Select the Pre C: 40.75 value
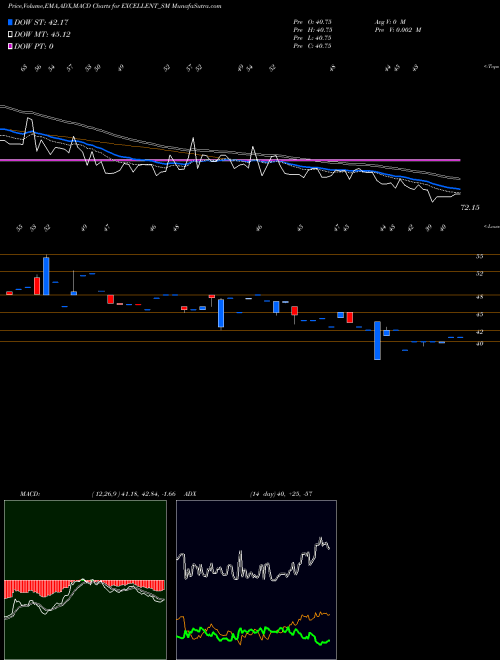The image size is (500, 660). (x=312, y=46)
